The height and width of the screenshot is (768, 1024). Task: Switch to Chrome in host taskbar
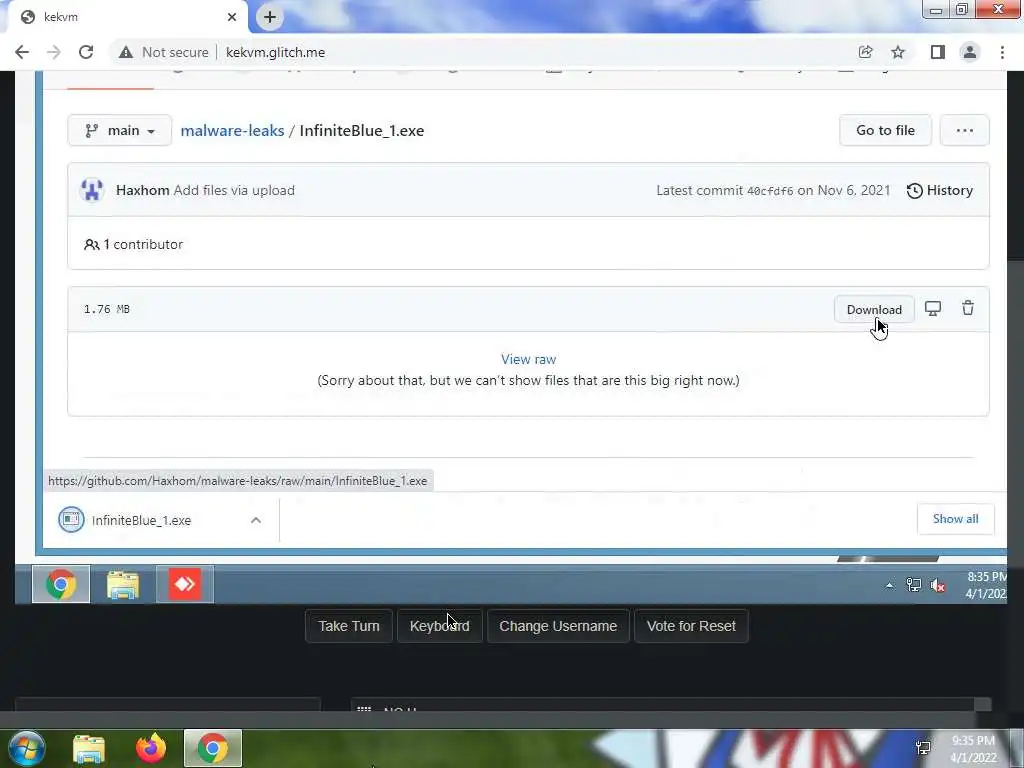point(213,748)
